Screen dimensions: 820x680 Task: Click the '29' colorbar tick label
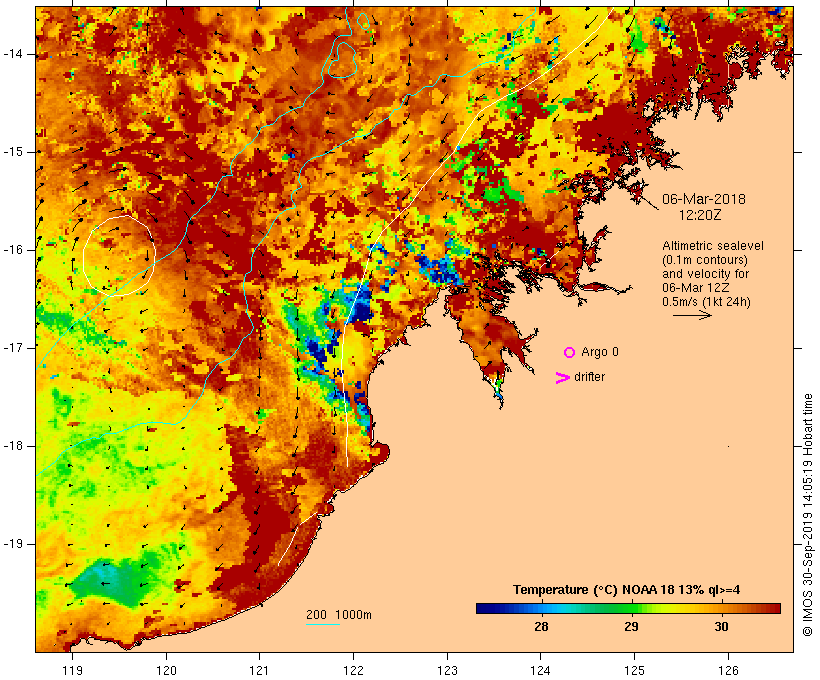pos(631,627)
